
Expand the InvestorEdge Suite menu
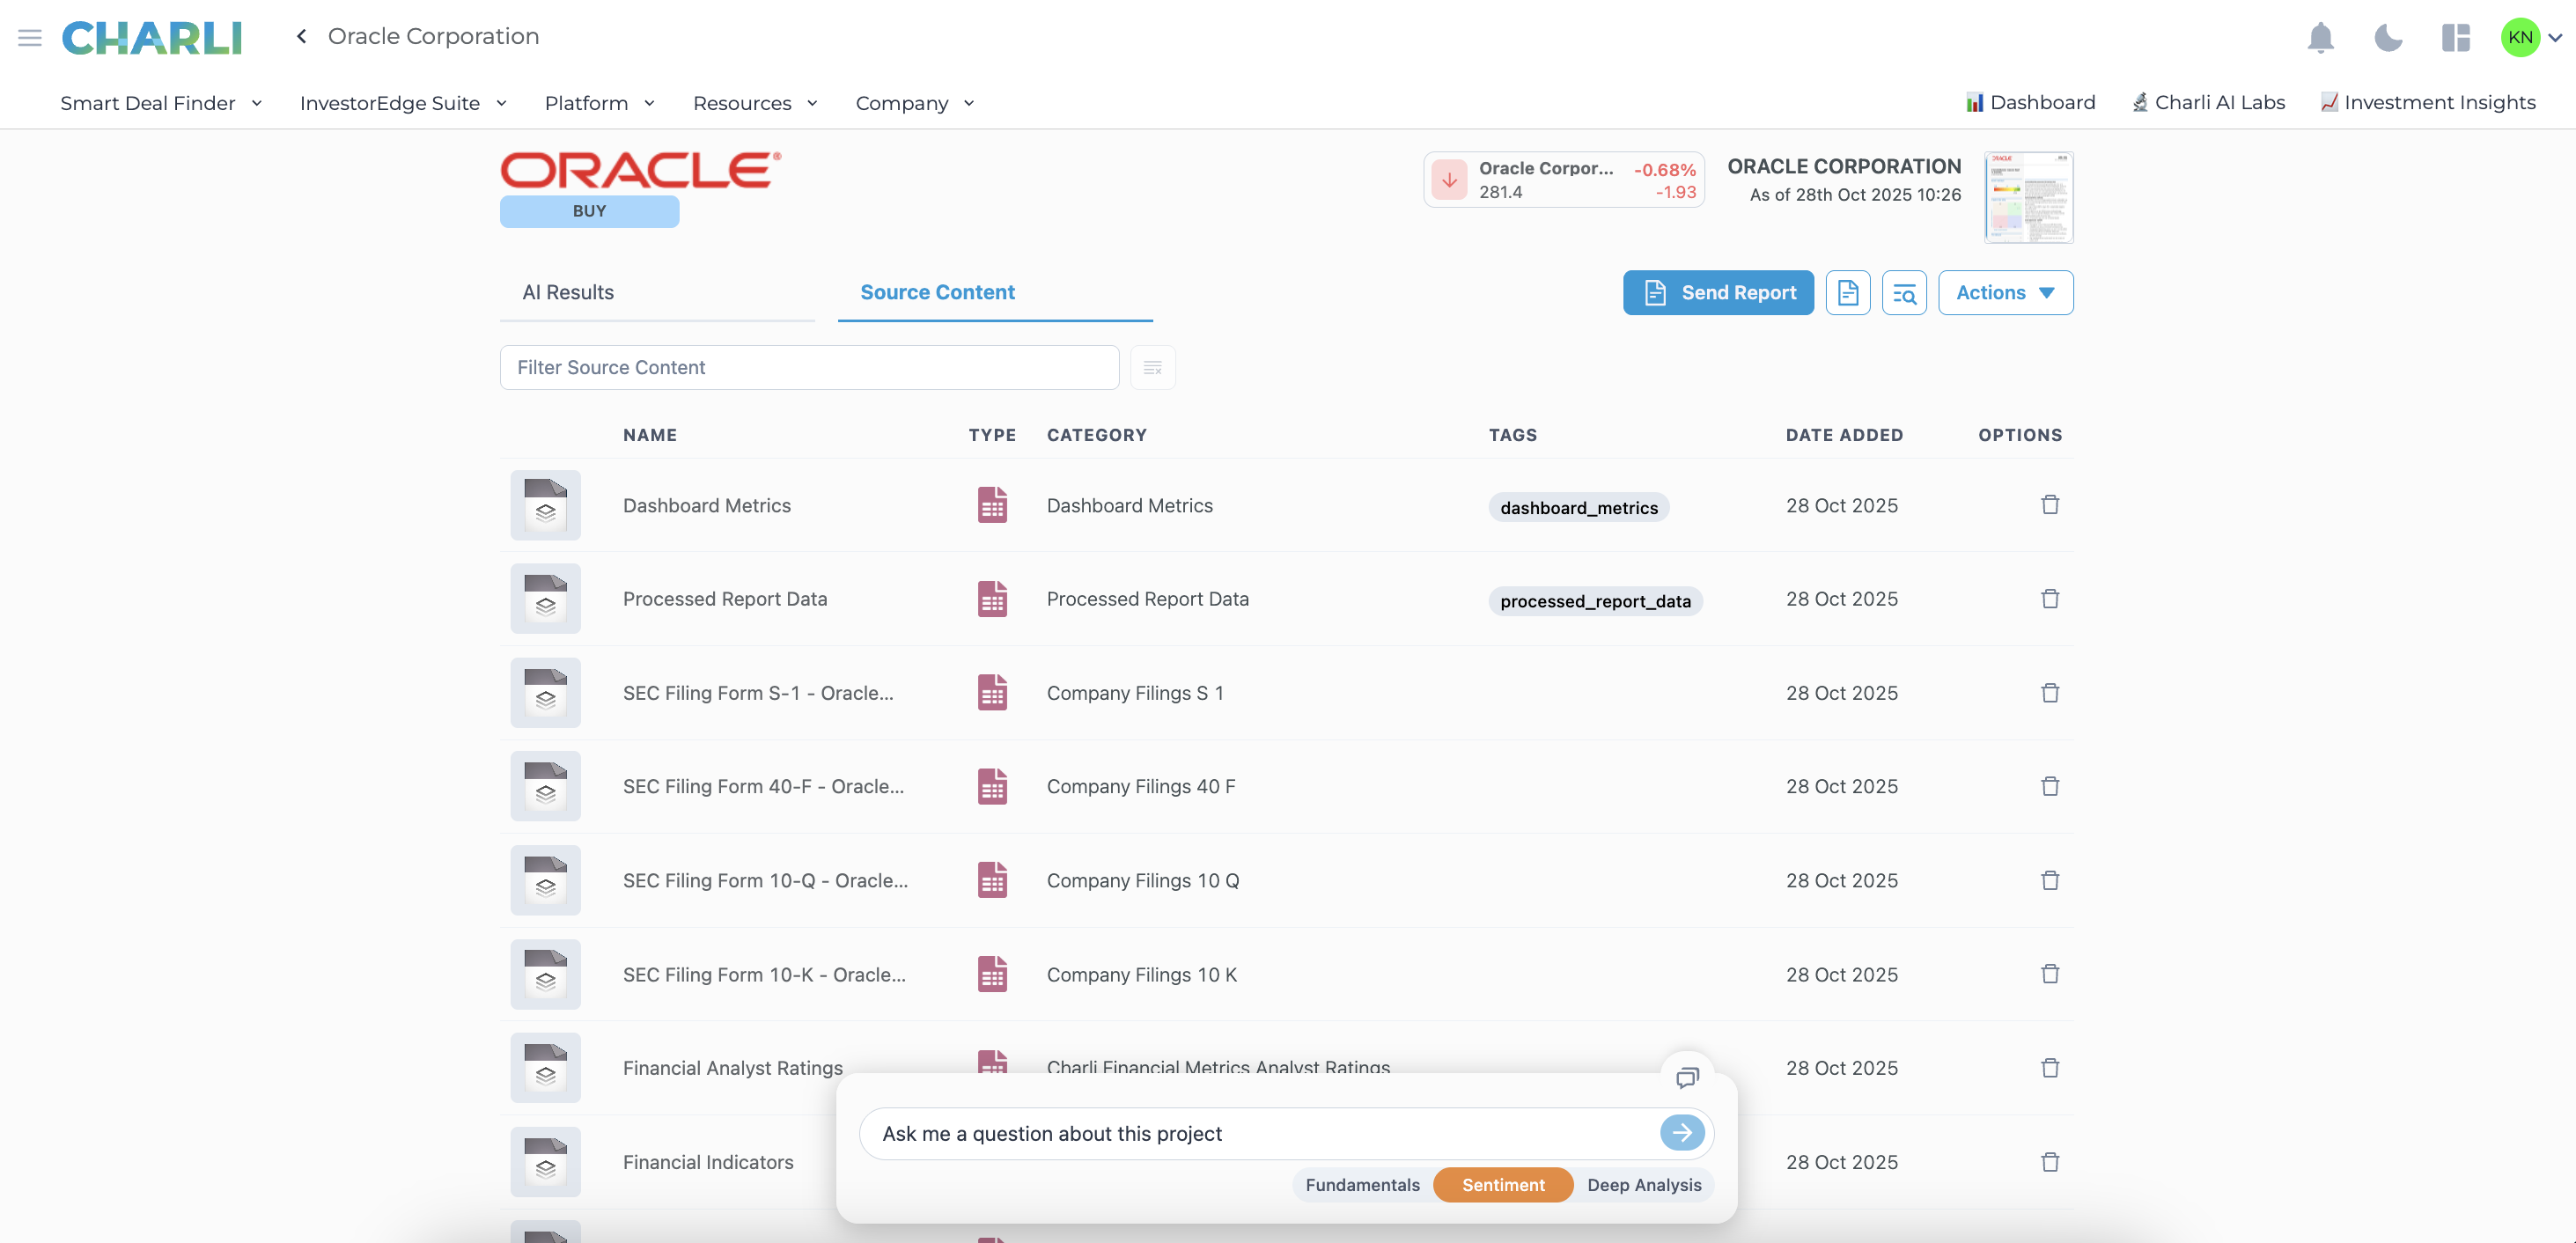pyautogui.click(x=403, y=103)
